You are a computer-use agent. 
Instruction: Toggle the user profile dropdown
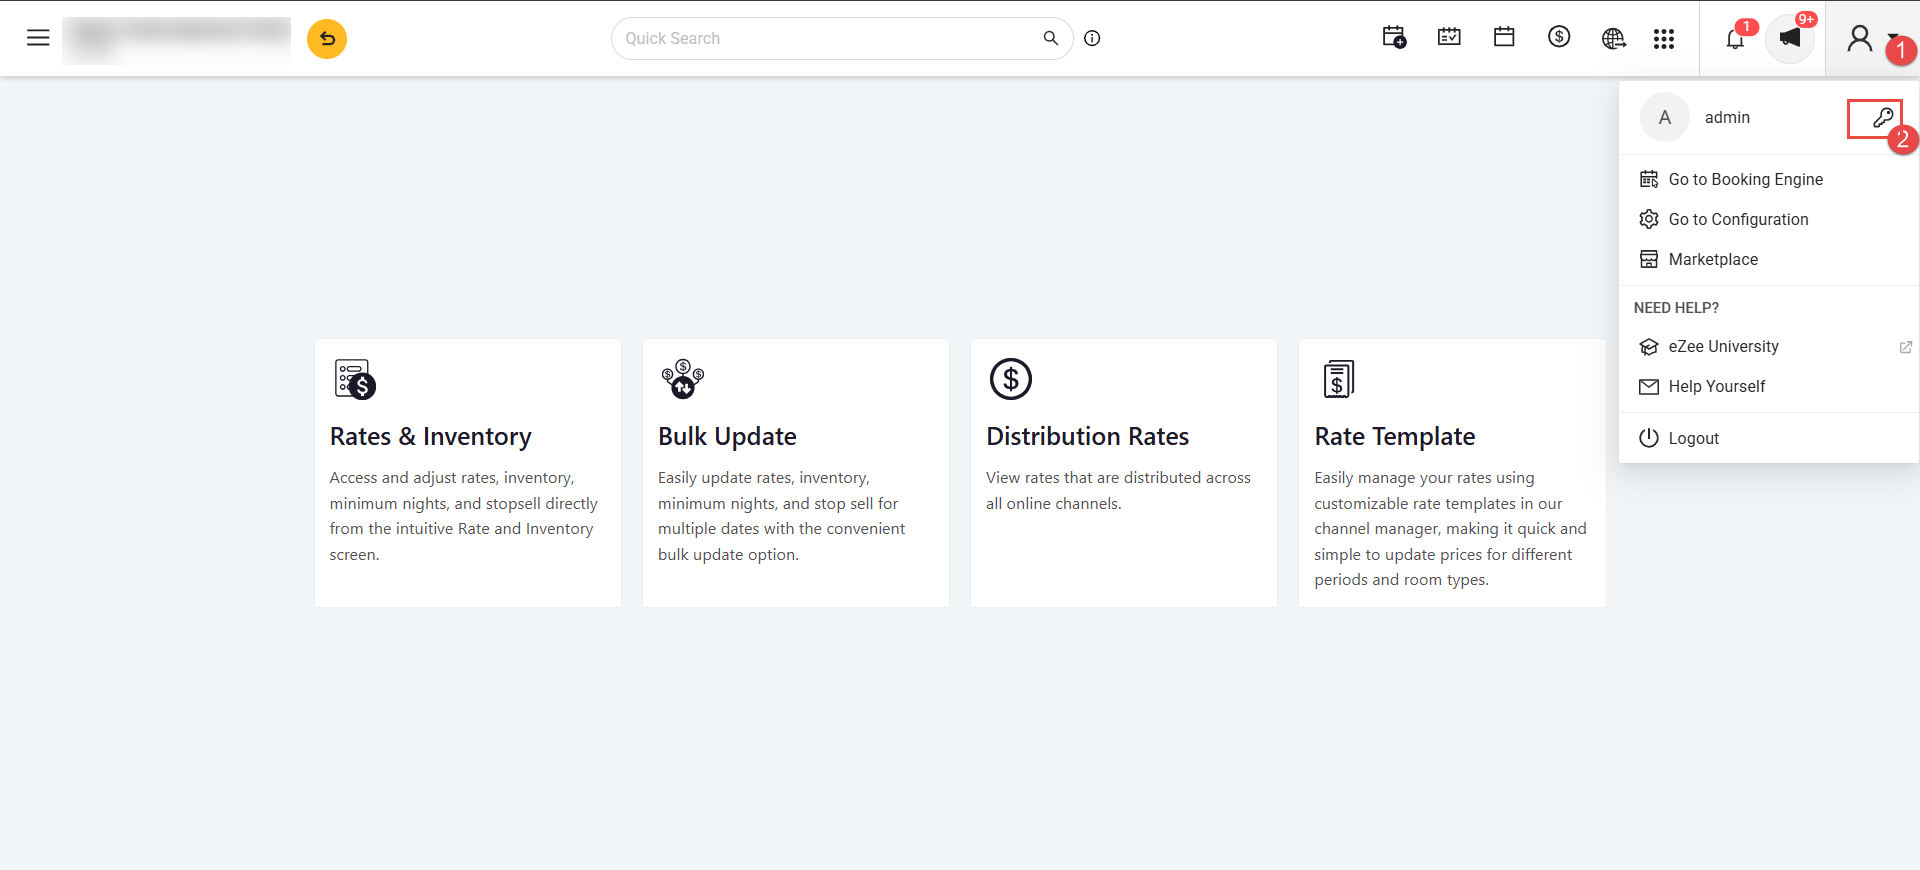tap(1871, 39)
